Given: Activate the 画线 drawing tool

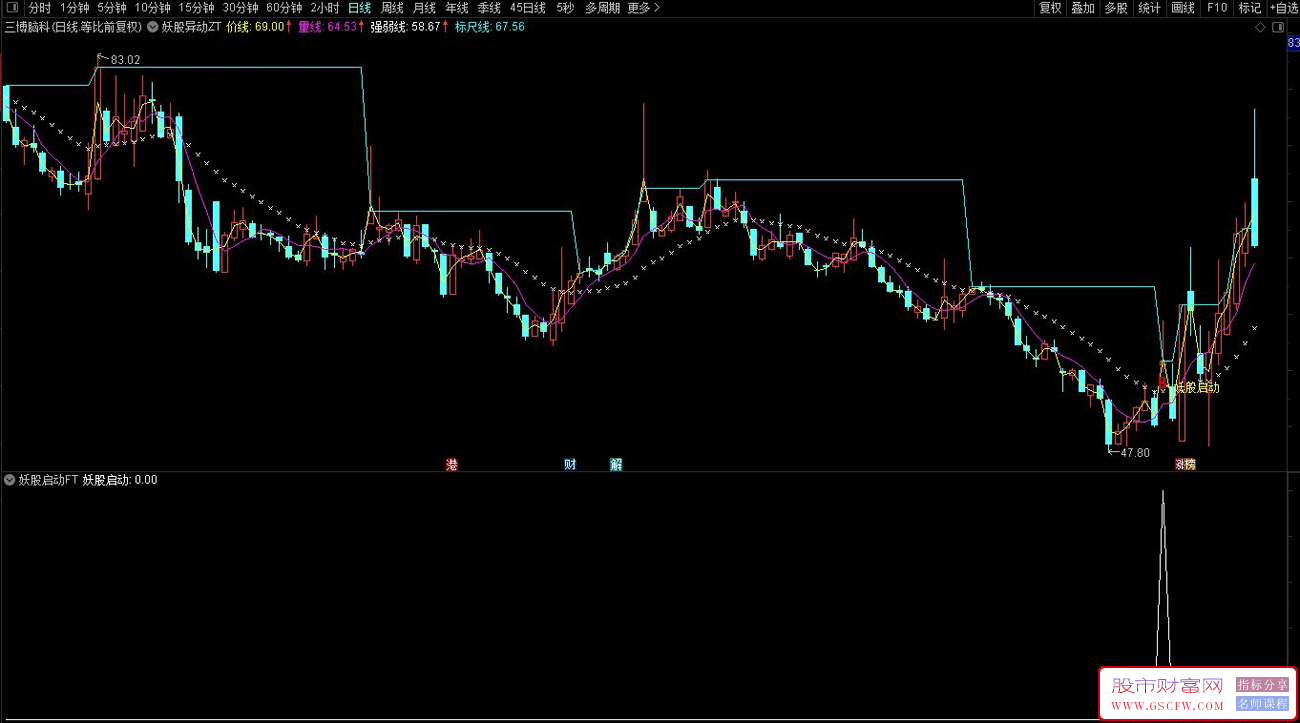Looking at the screenshot, I should coord(1183,8).
